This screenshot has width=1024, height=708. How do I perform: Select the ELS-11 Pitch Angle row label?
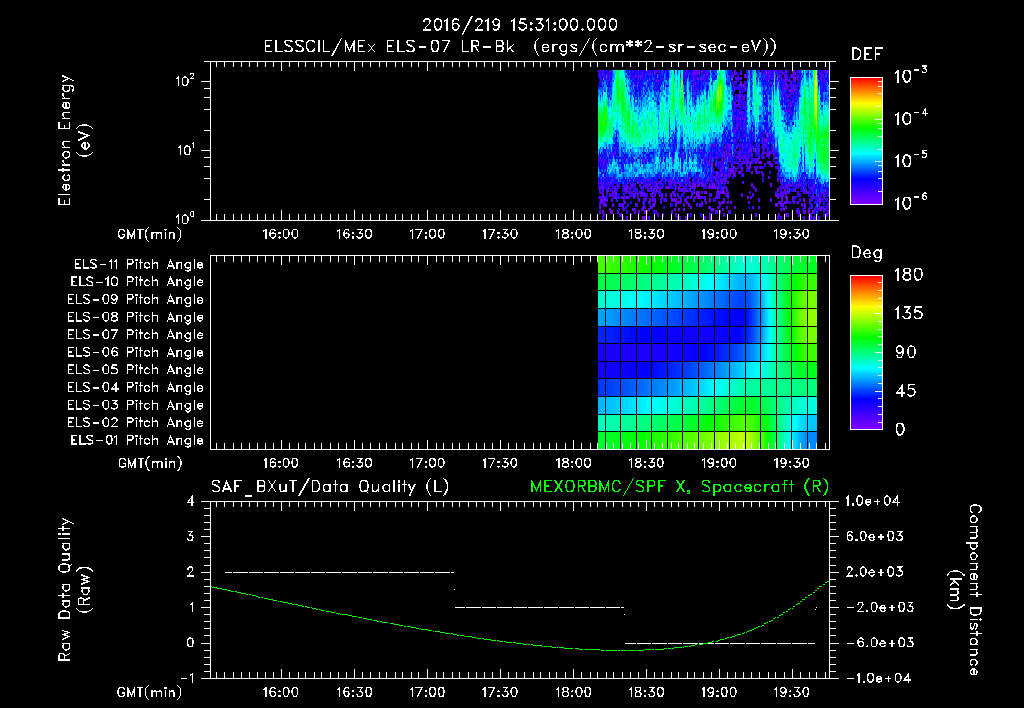click(x=138, y=265)
